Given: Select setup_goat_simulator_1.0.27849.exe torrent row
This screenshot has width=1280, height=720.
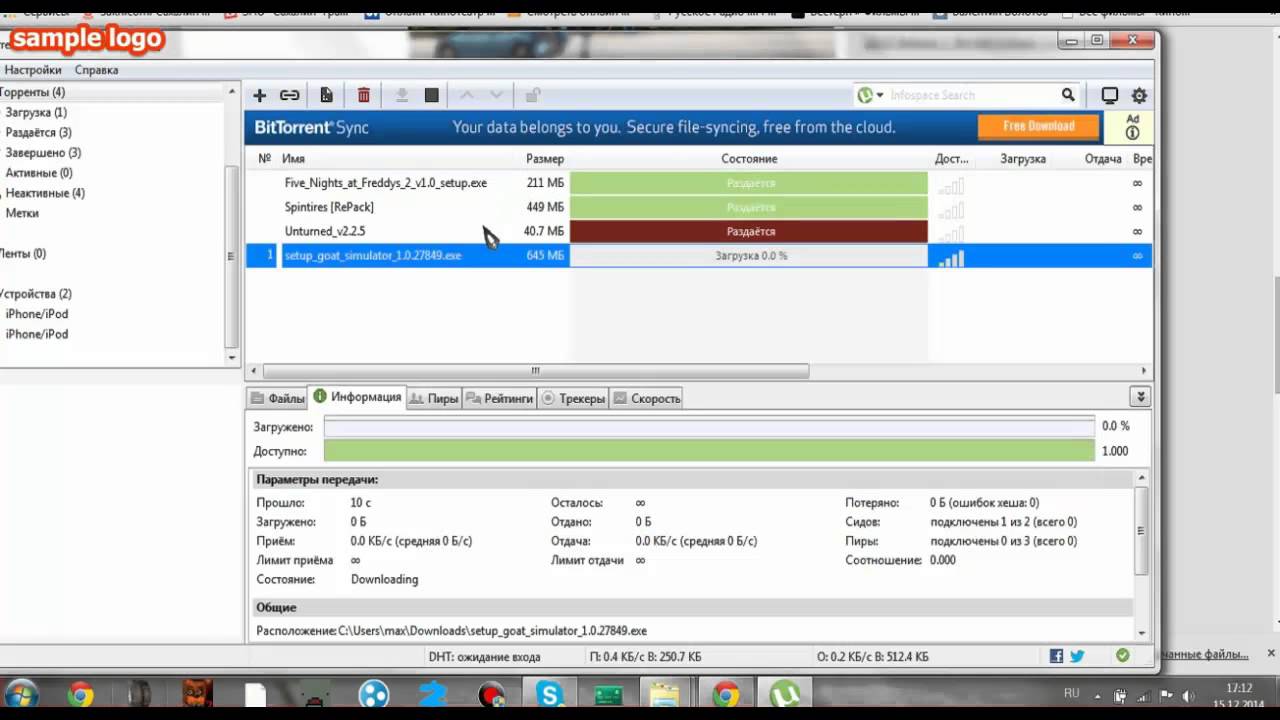Looking at the screenshot, I should (698, 256).
